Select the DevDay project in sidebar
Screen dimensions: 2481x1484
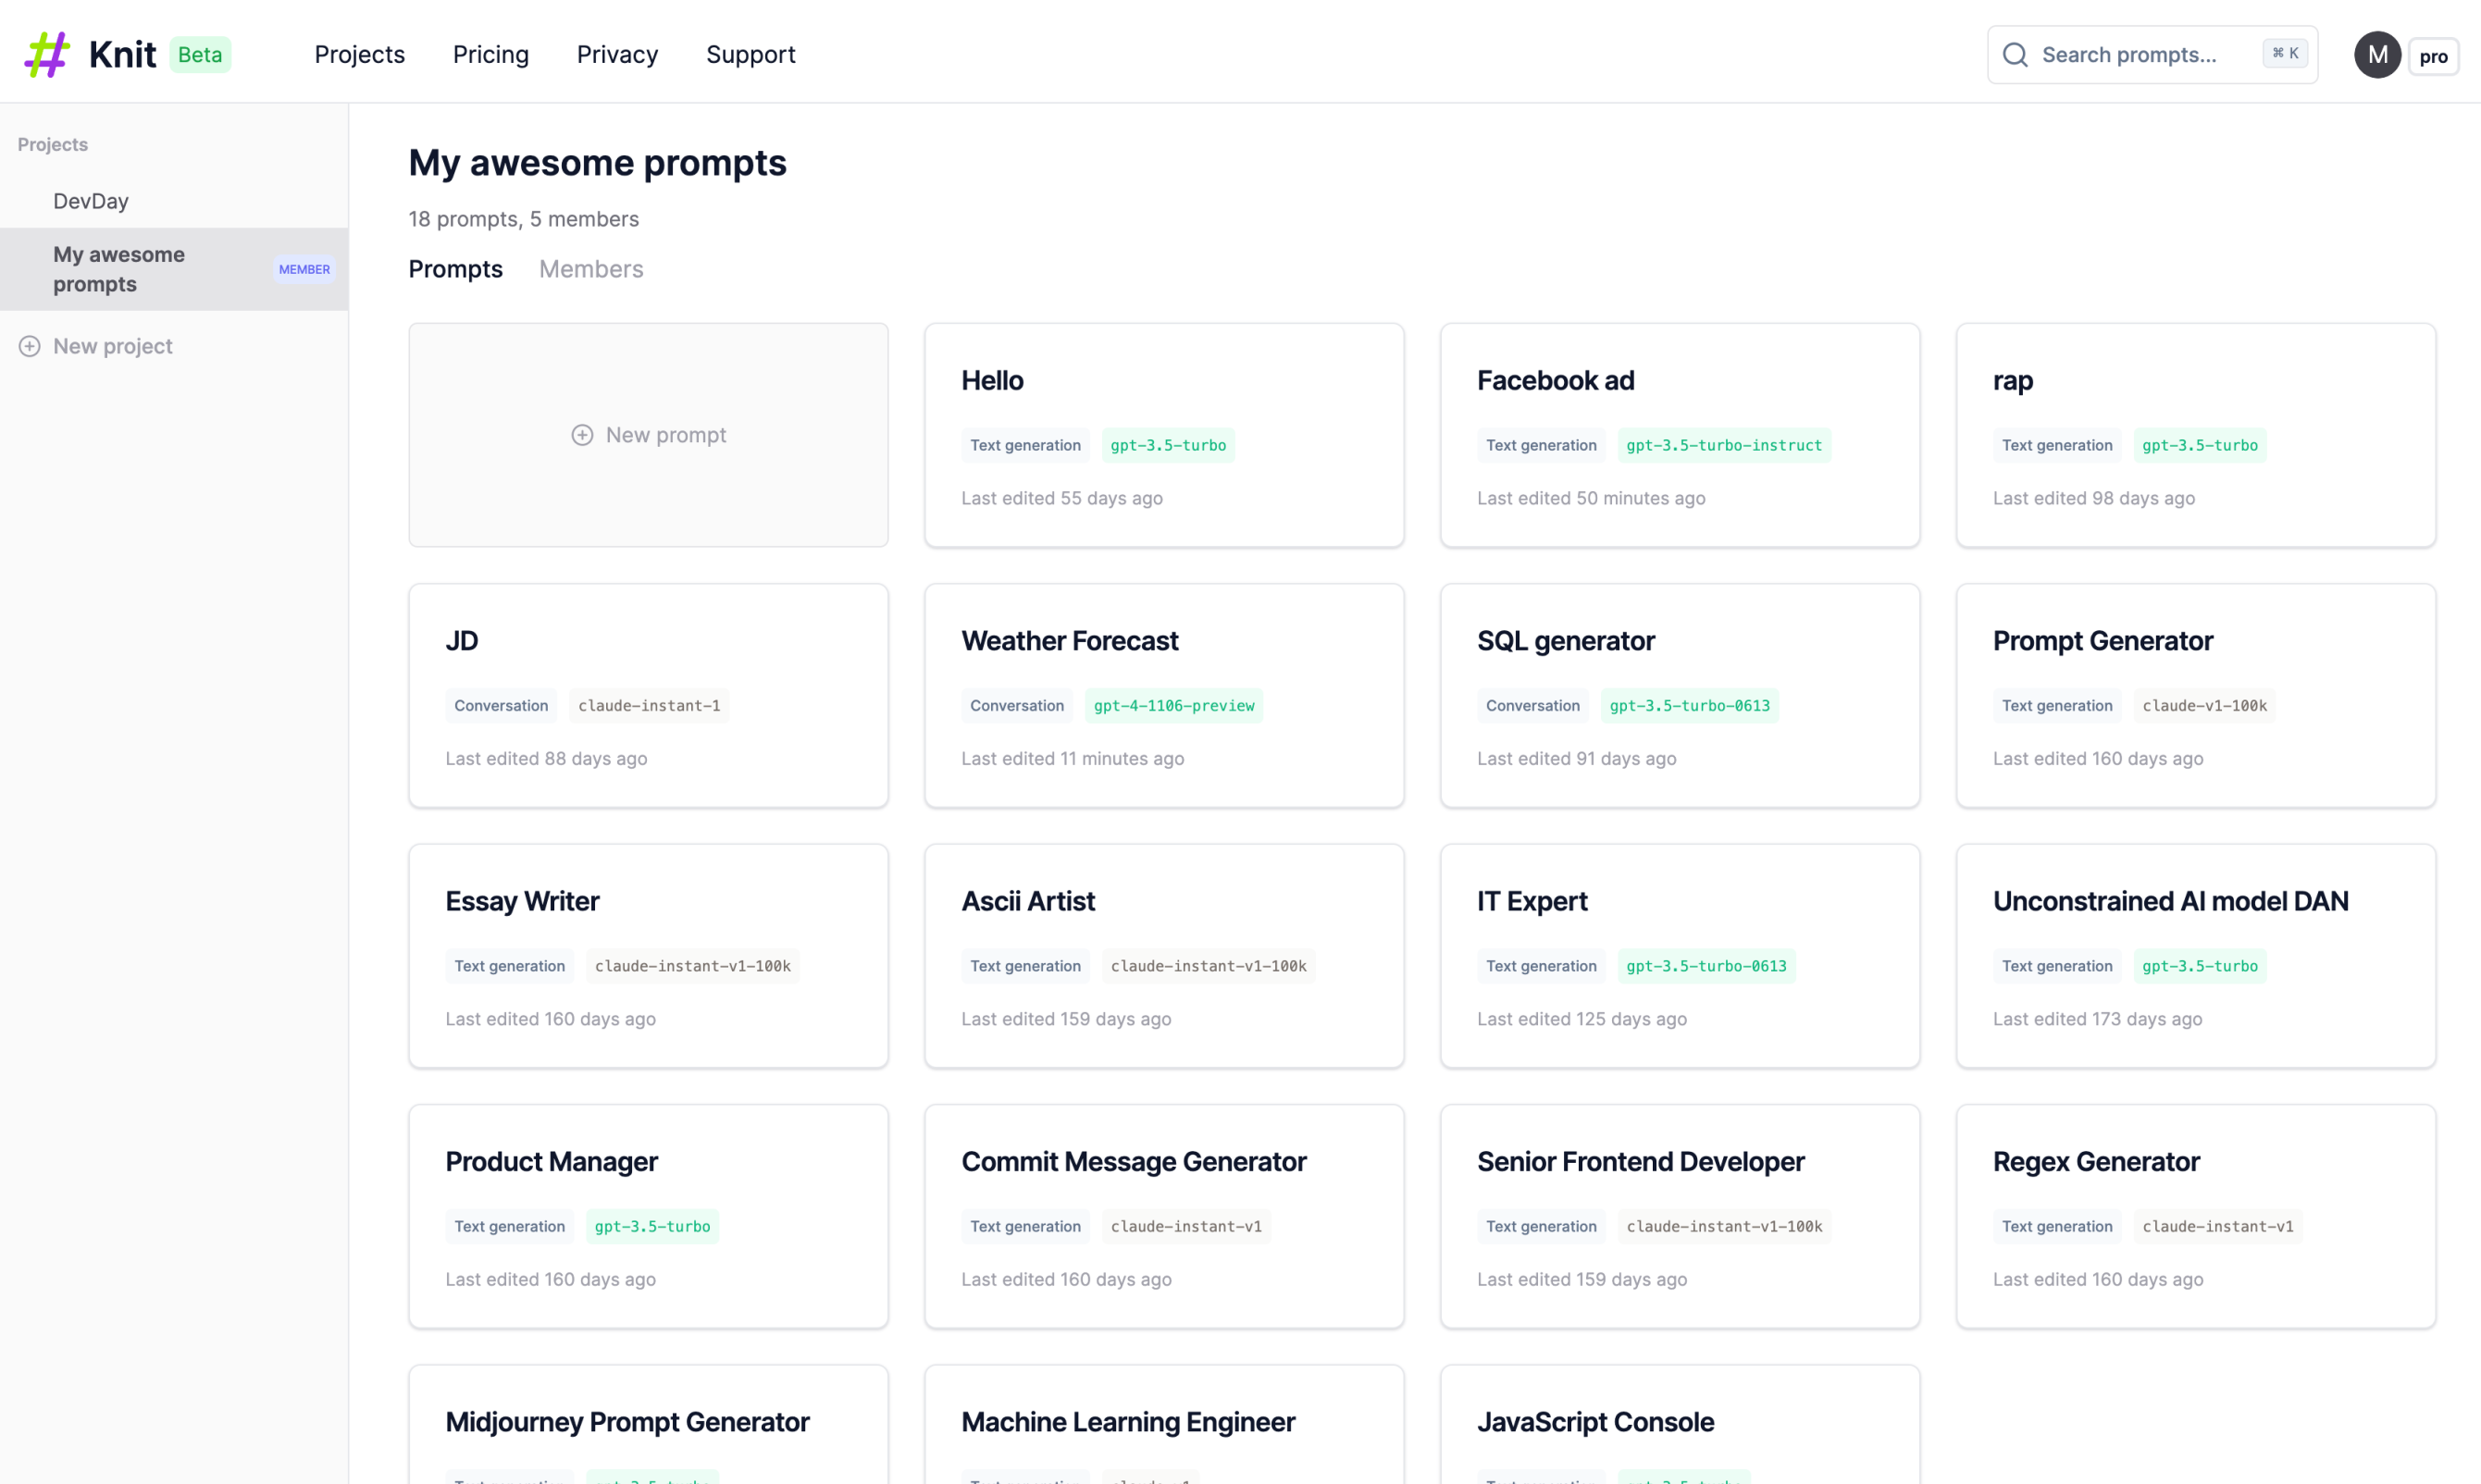(91, 201)
